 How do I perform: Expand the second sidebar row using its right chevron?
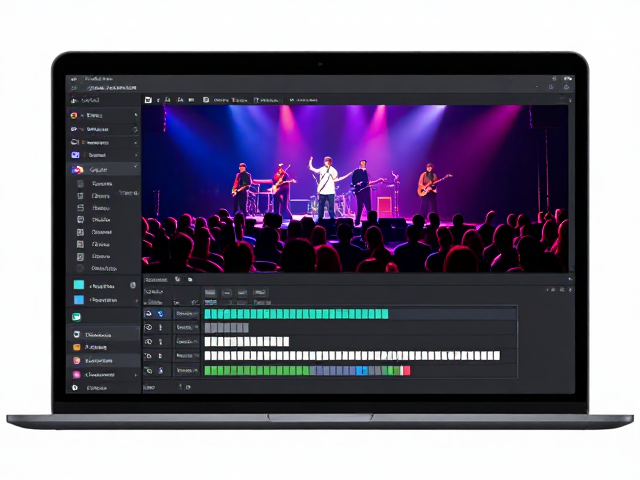click(136, 129)
